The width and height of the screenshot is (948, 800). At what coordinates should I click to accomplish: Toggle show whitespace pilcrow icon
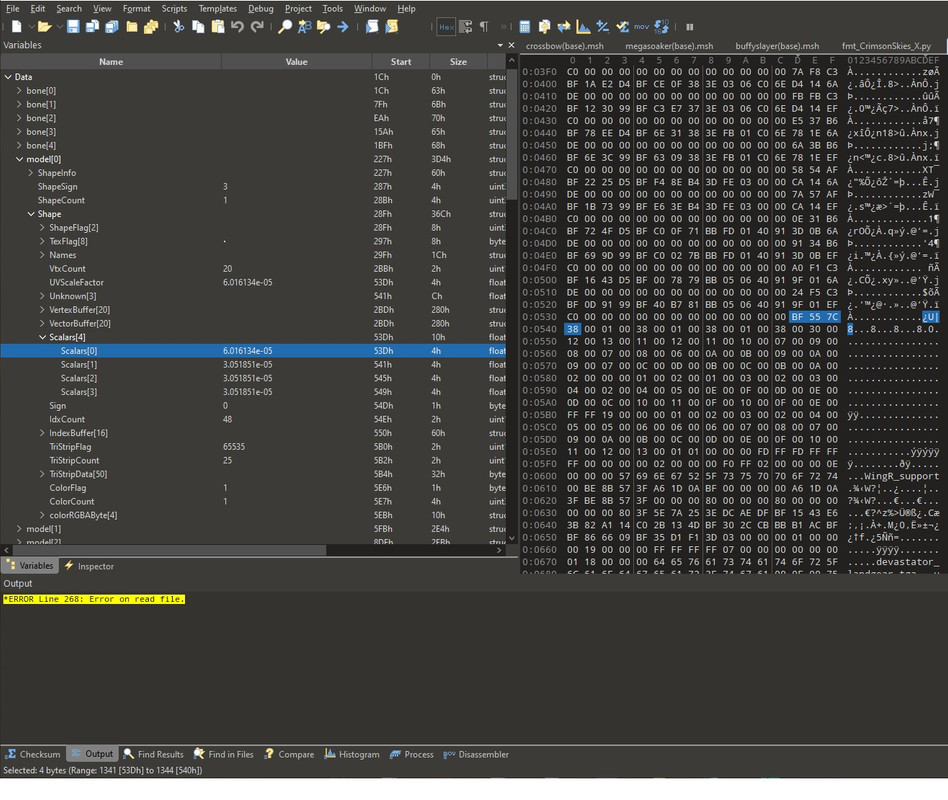tap(484, 27)
